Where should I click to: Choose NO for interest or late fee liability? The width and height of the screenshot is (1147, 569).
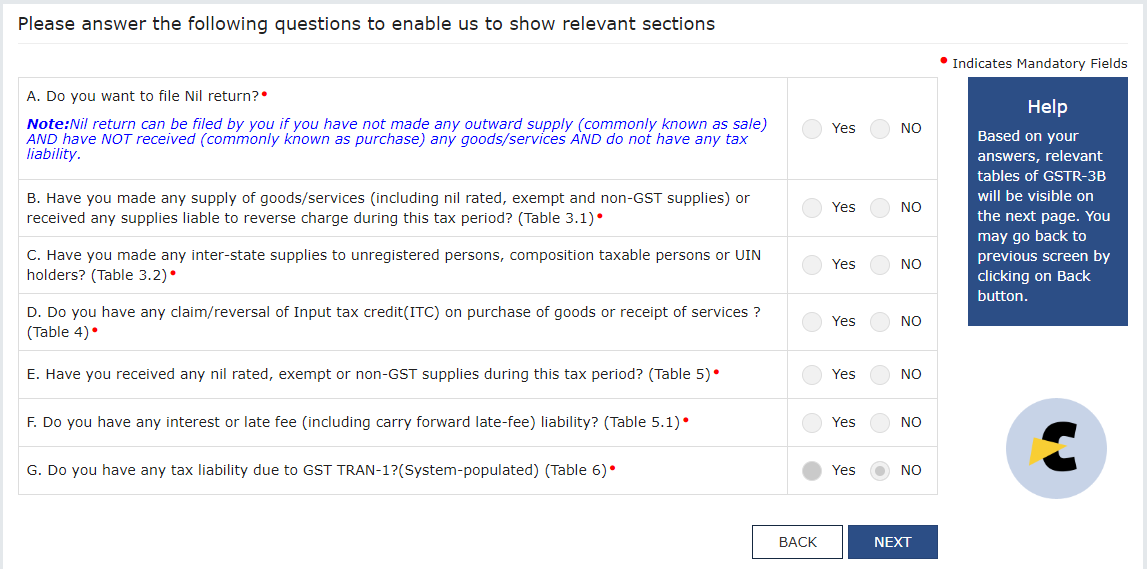point(880,423)
